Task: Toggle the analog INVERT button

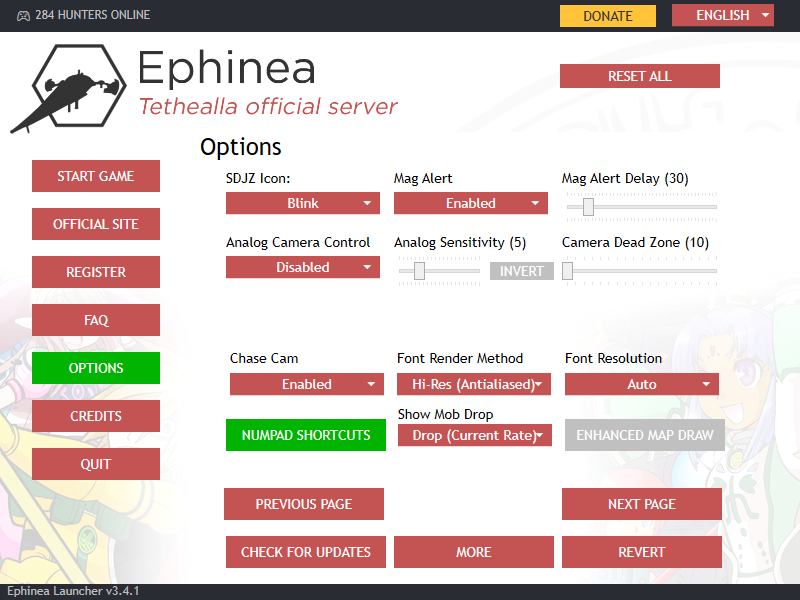Action: pos(521,271)
